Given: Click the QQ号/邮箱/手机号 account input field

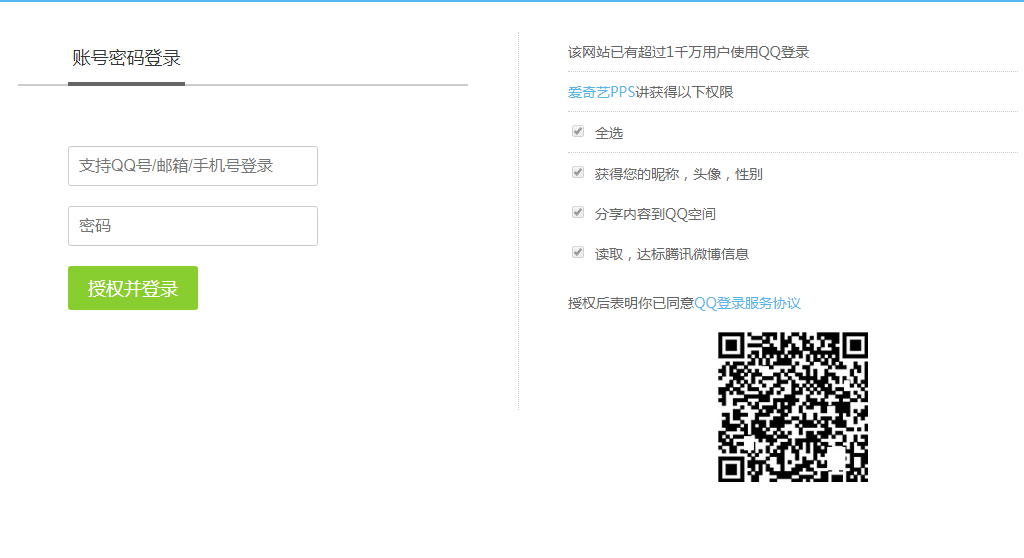Looking at the screenshot, I should [x=193, y=166].
